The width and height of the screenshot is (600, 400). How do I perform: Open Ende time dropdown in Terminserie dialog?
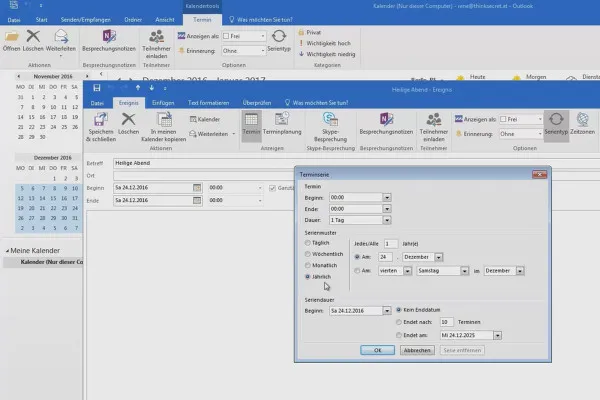387,209
